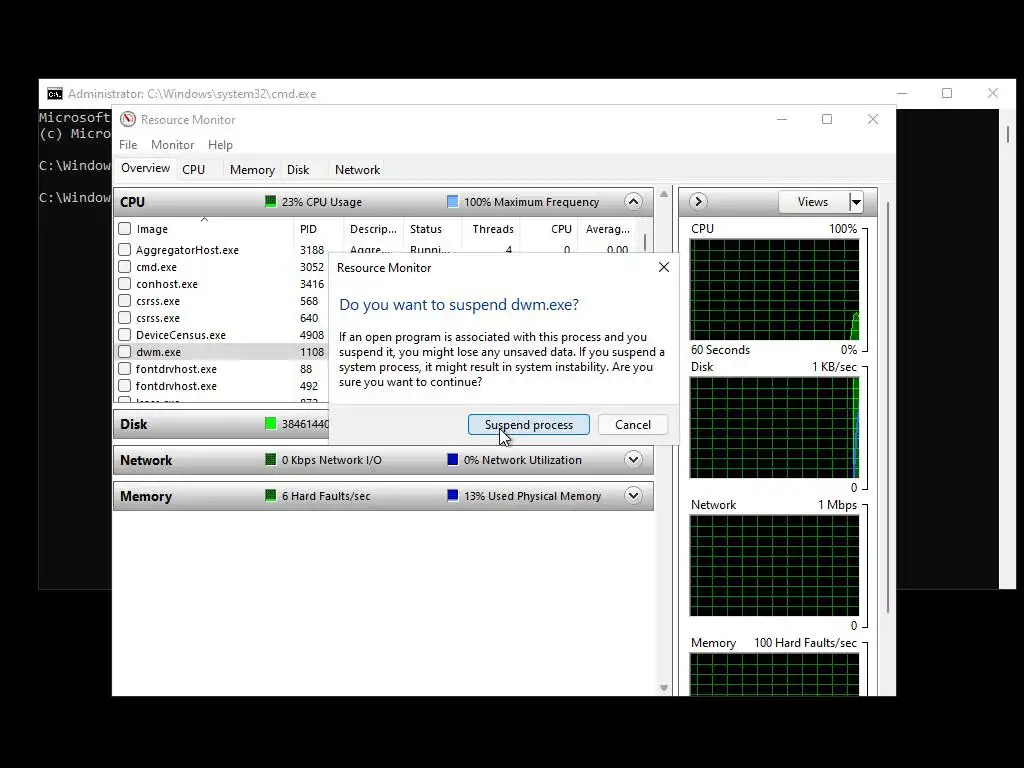Sort by the Image column header

[x=204, y=229]
